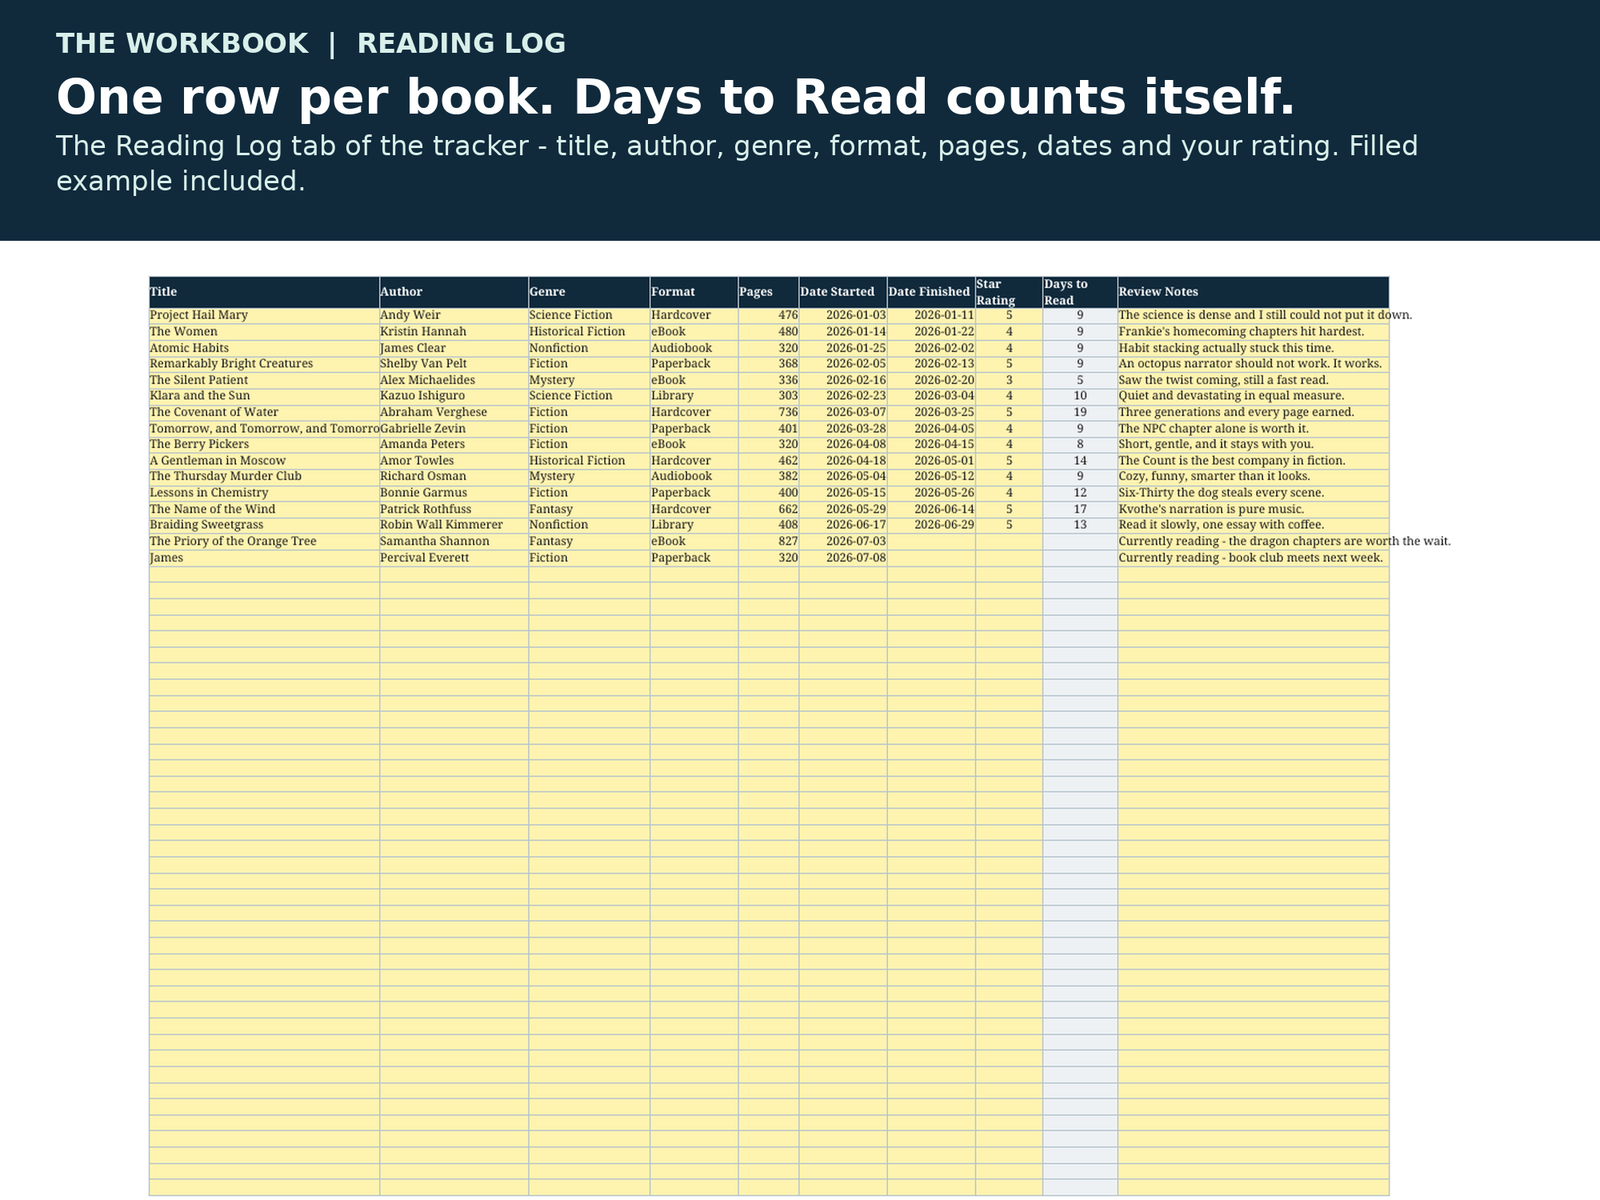Select the Braiding Sweetgrass title cell
The width and height of the screenshot is (1600, 1200).
click(x=264, y=525)
